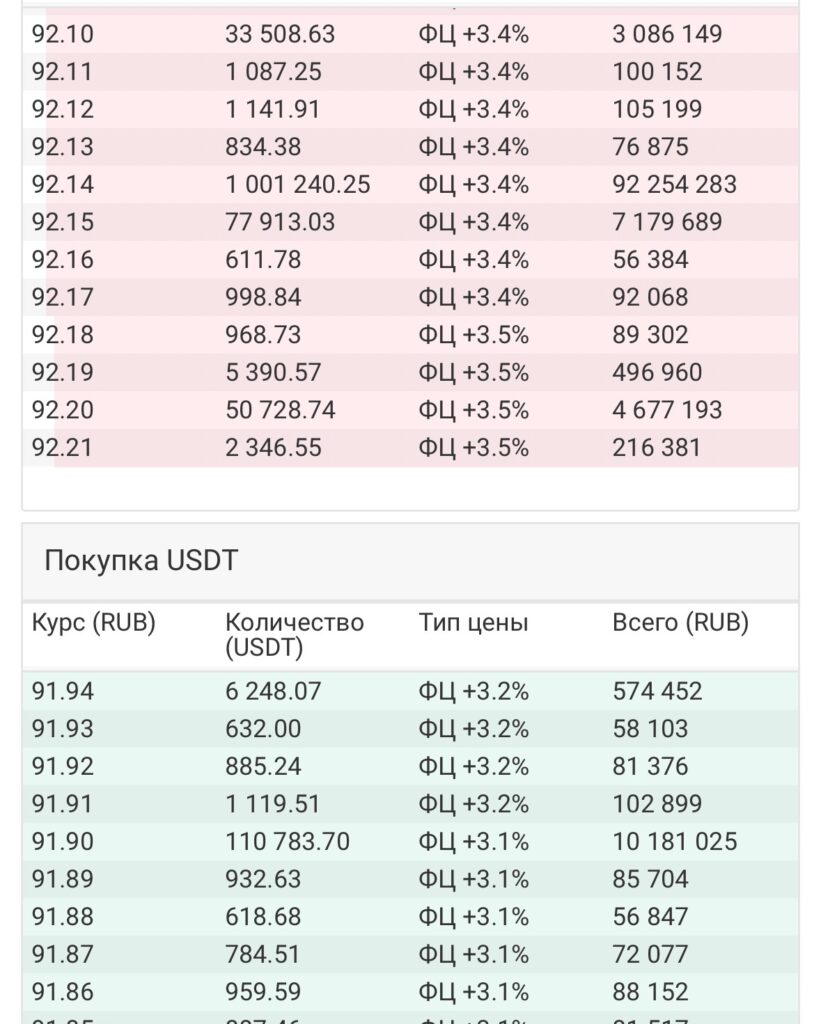821x1024 pixels.
Task: Select the 92.14 sell order row
Action: [410, 184]
